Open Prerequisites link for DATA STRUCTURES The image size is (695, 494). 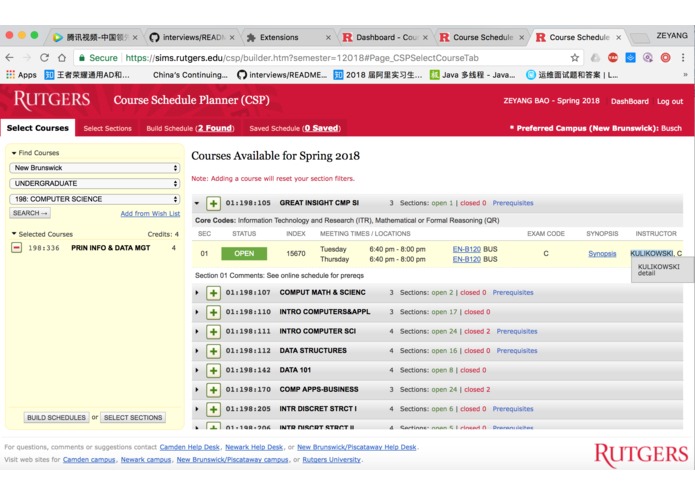517,351
